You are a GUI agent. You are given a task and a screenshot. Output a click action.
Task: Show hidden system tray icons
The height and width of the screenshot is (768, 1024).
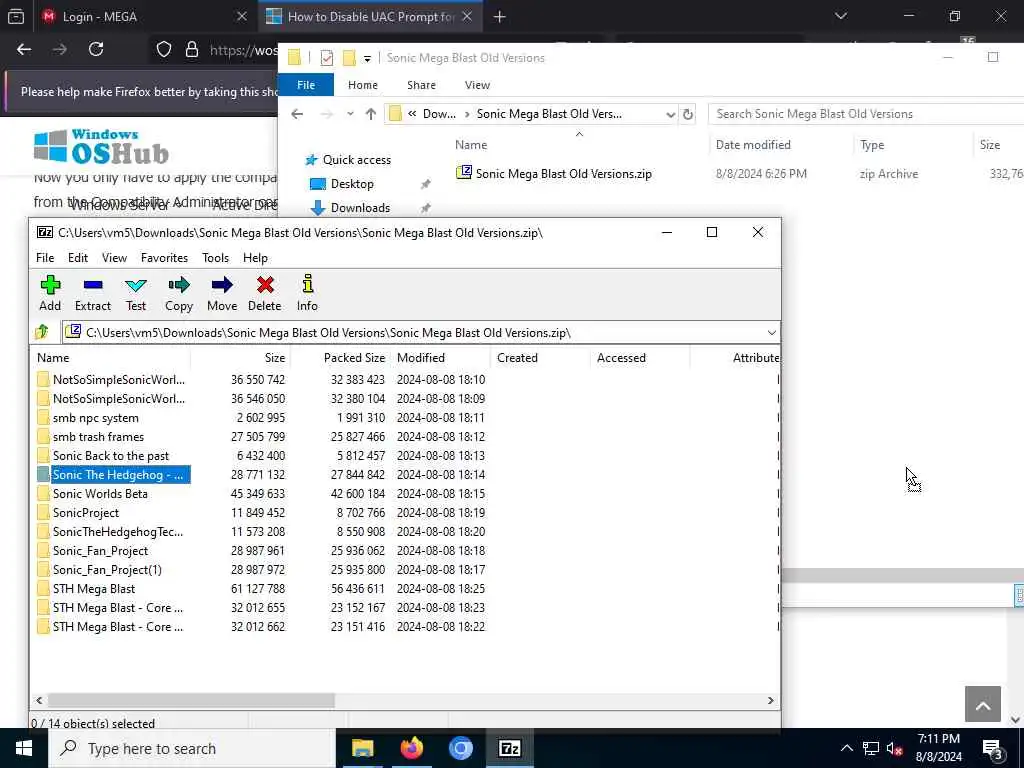[846, 748]
